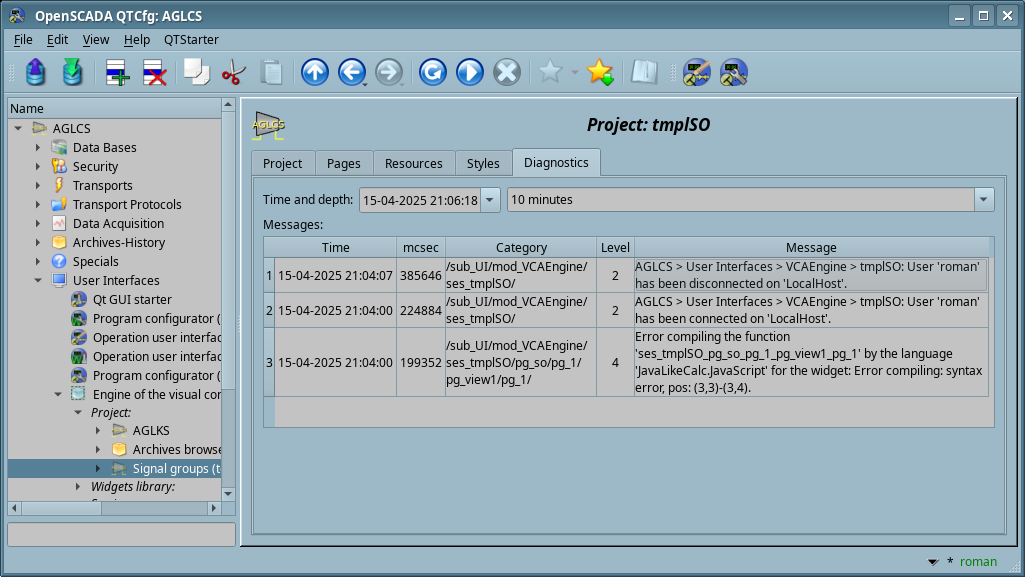Screen dimensions: 1025x577
Task: Navigate back using the left arrow icon
Action: point(351,72)
